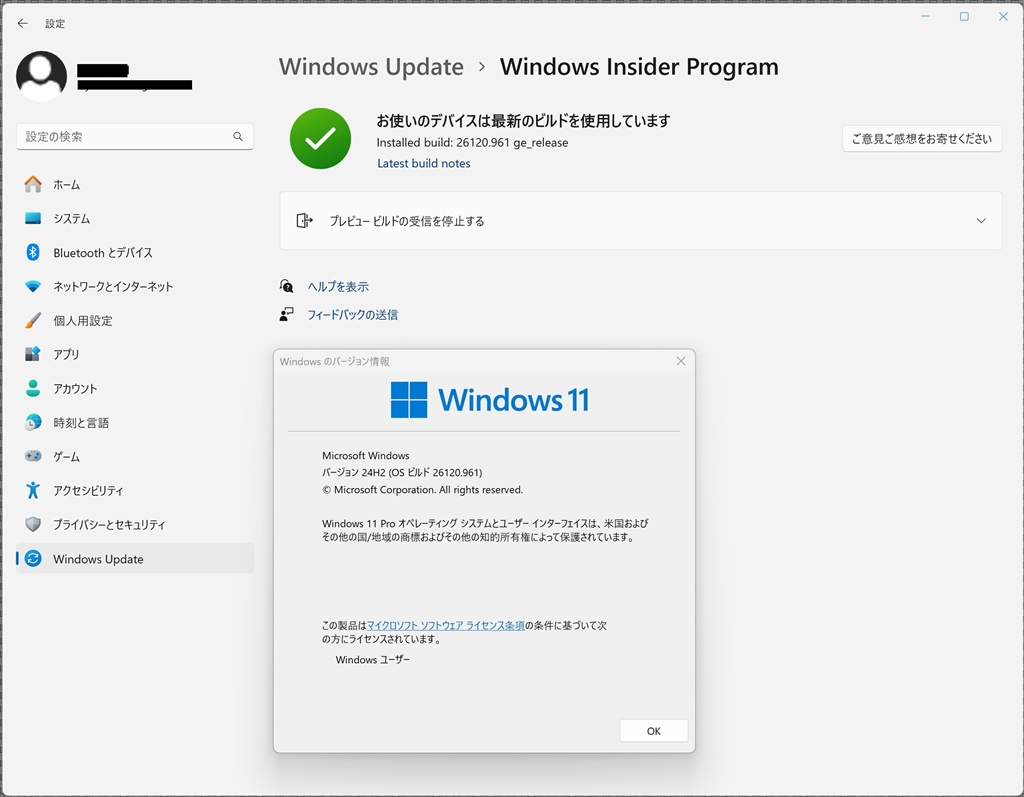Click お使いのデバイスは最新のビルド status heading
Image resolution: width=1024 pixels, height=797 pixels.
pyautogui.click(x=523, y=121)
